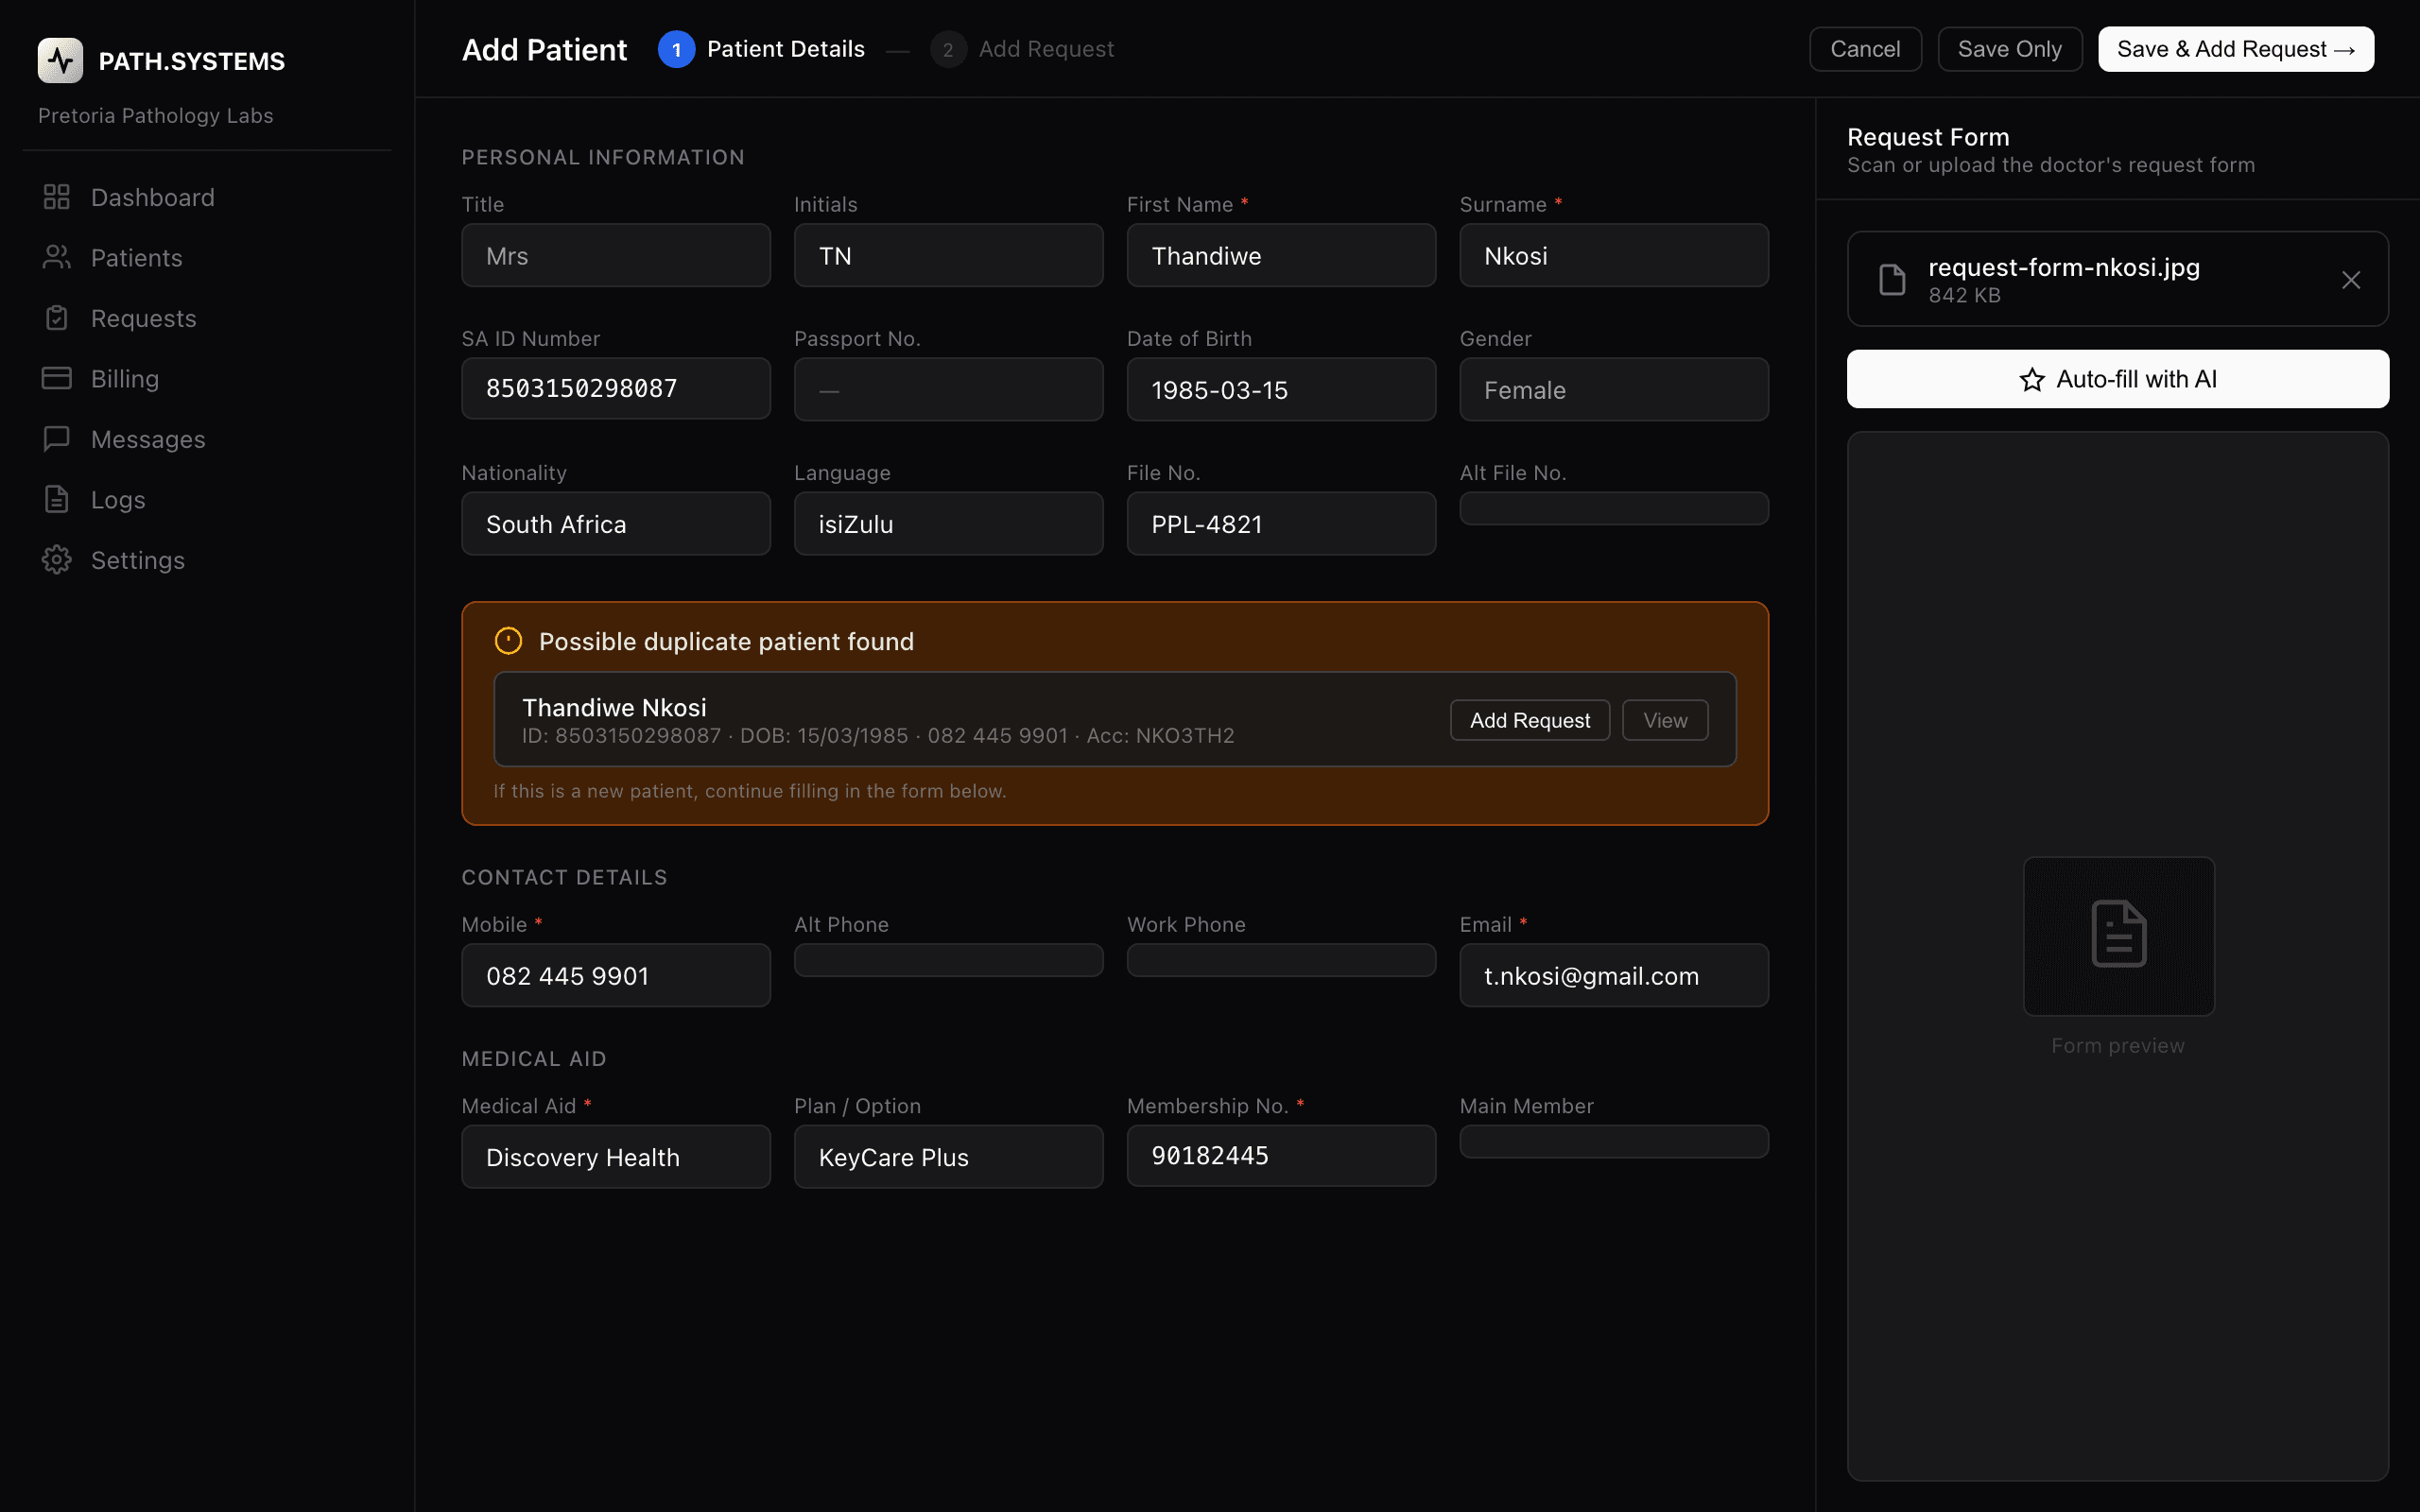Screen dimensions: 2420x1512
Task: Open the Medical Aid dropdown
Action: (x=616, y=1157)
